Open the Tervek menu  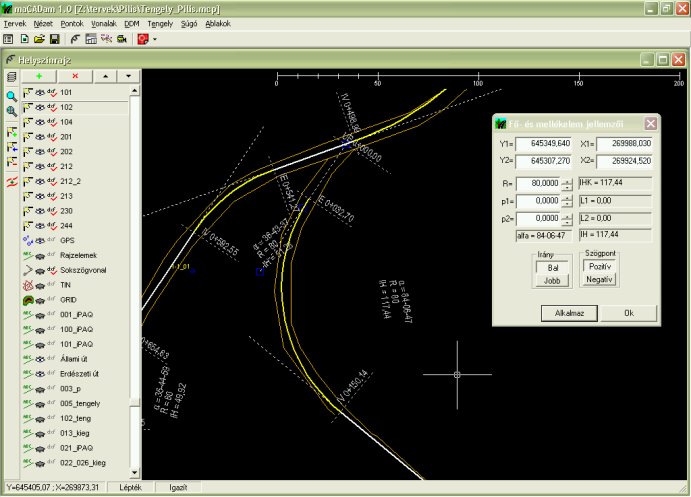15,24
